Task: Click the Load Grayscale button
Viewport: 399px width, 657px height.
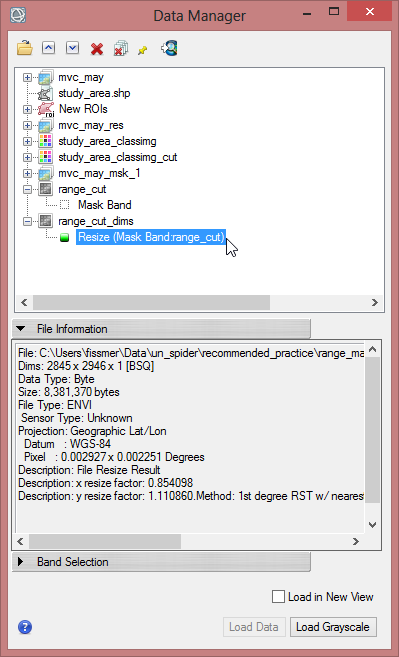Action: click(x=333, y=627)
